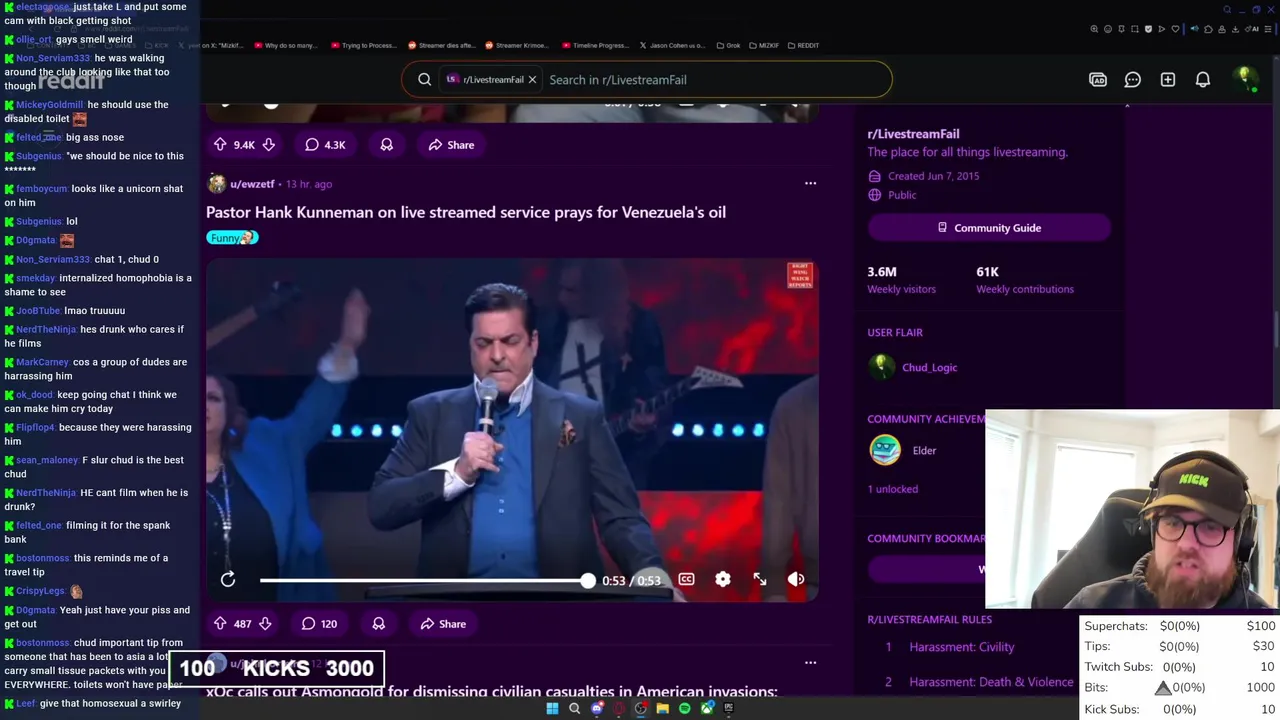
Task: Open the Streamer dies bookmark
Action: click(x=441, y=45)
